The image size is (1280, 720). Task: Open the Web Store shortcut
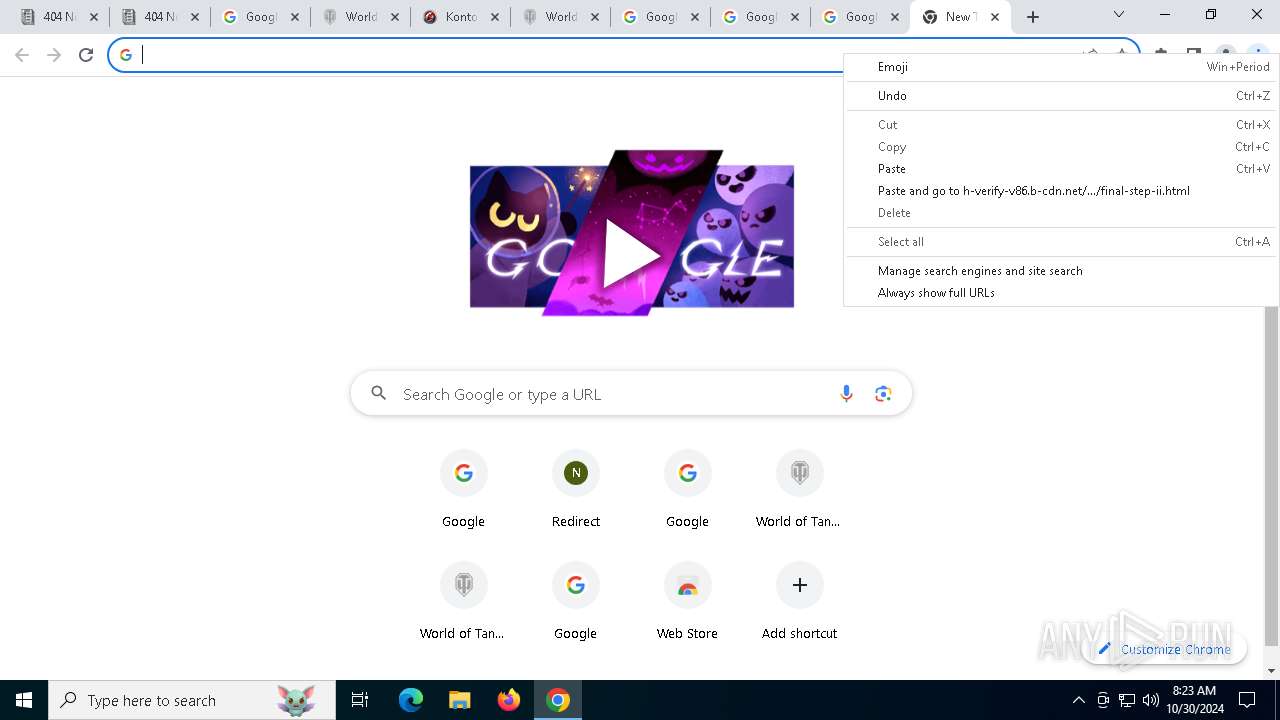coord(687,600)
